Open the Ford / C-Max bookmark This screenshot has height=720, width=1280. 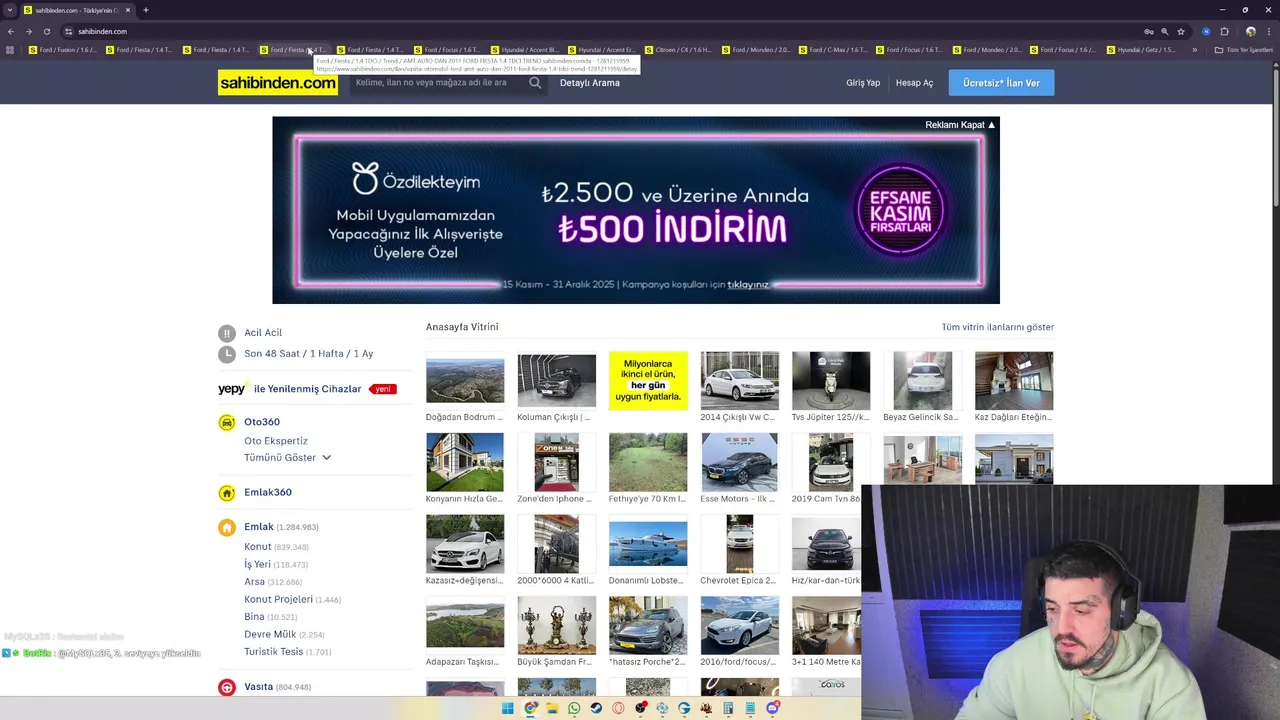tap(832, 50)
